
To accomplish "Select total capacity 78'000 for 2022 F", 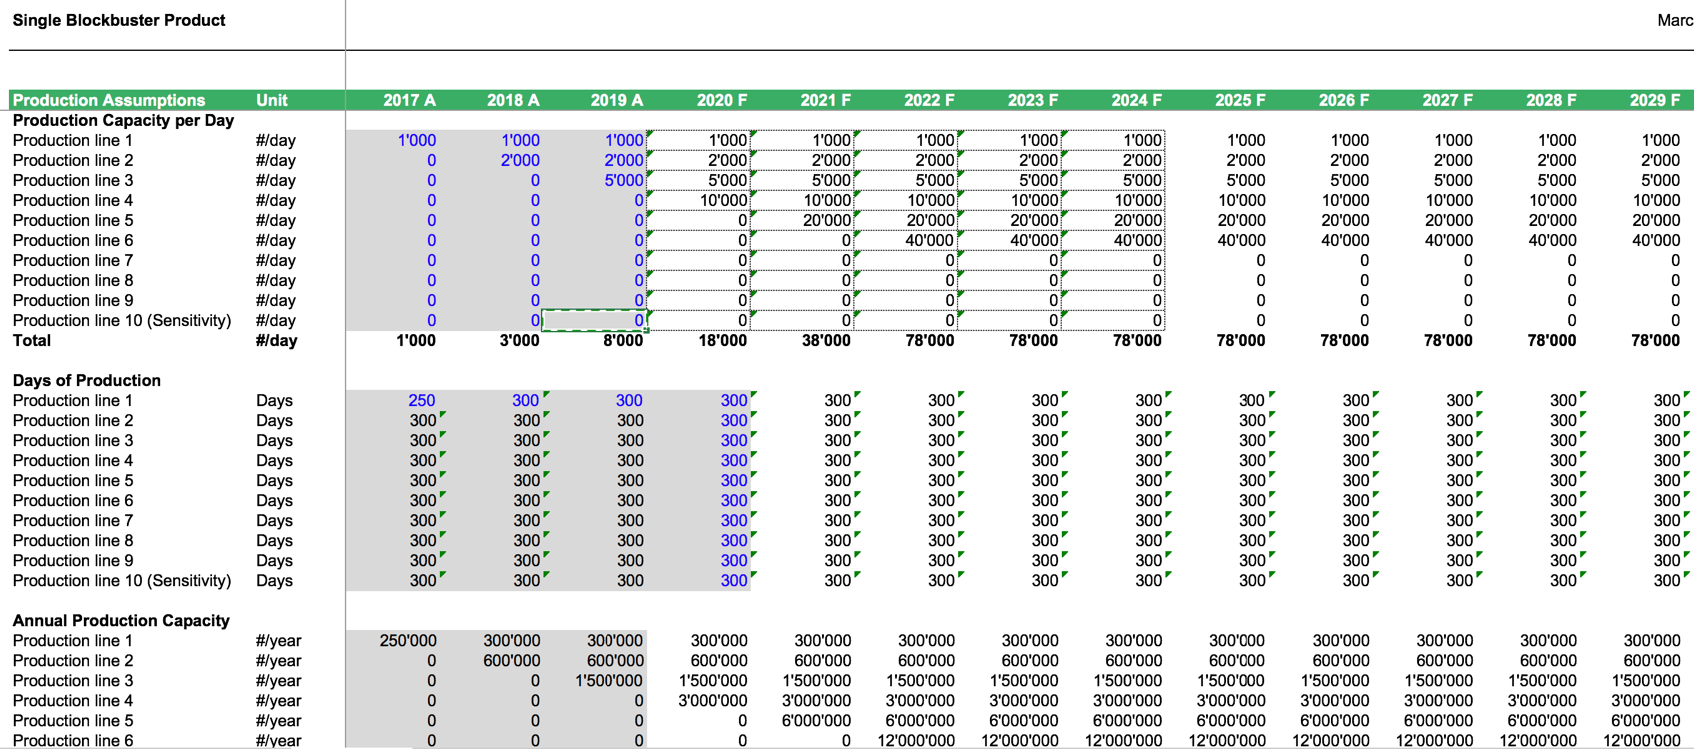I will coord(930,340).
